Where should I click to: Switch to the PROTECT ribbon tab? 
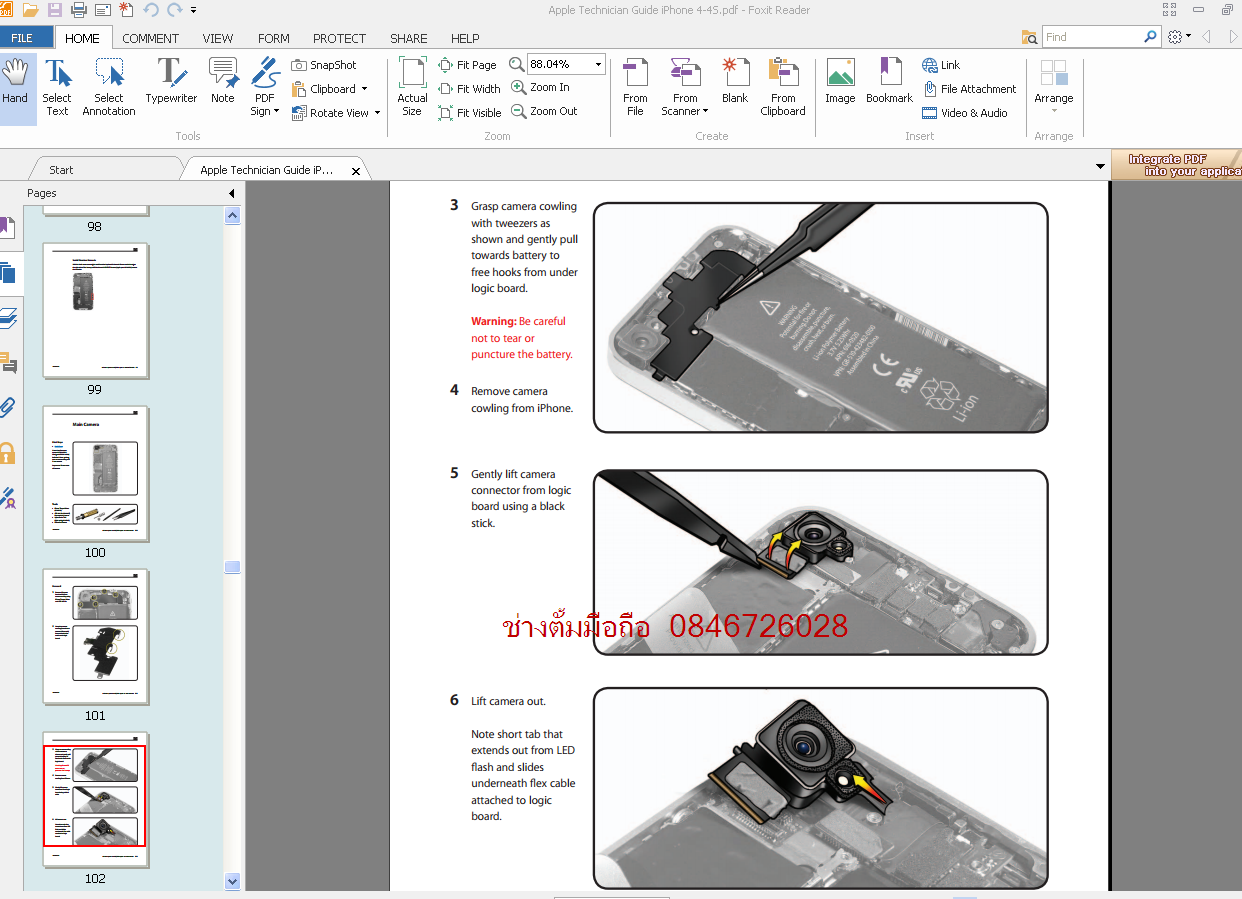coord(340,38)
